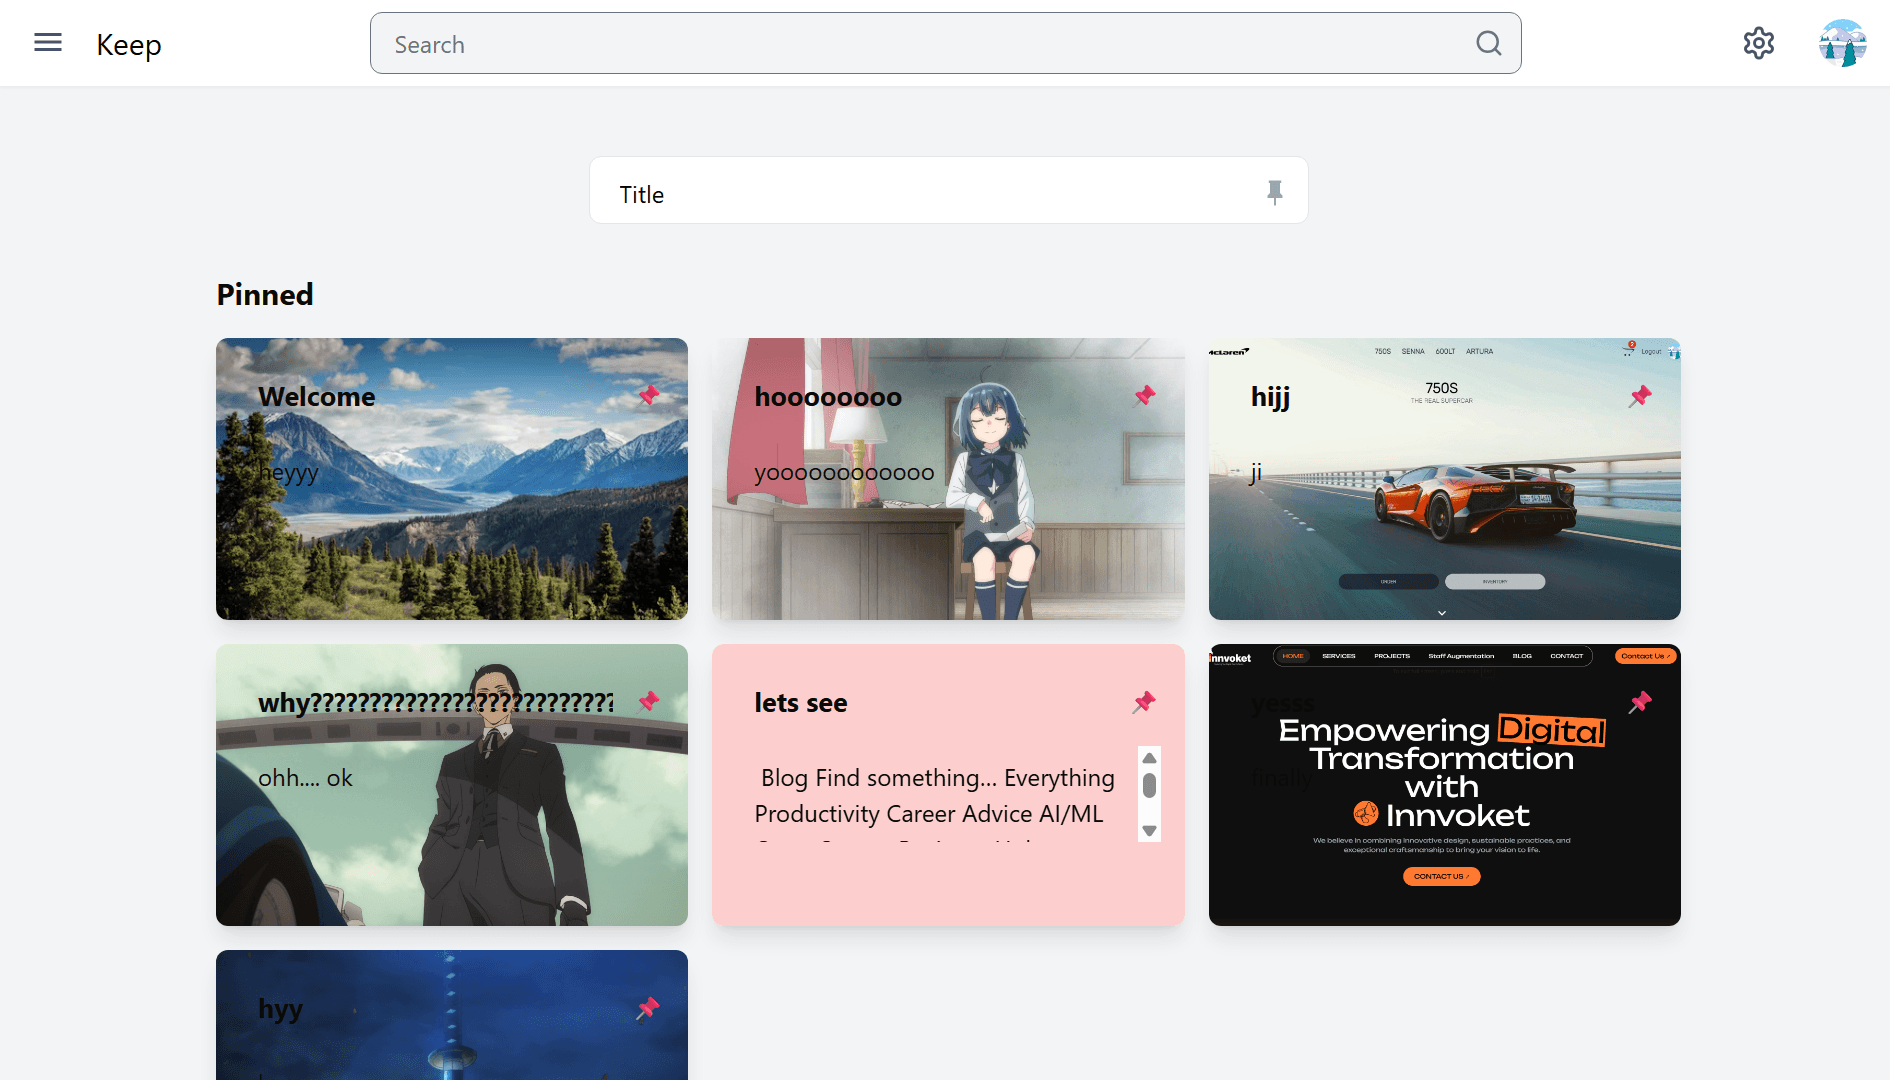This screenshot has height=1080, width=1890.
Task: Focus the Search input field
Action: tap(945, 43)
